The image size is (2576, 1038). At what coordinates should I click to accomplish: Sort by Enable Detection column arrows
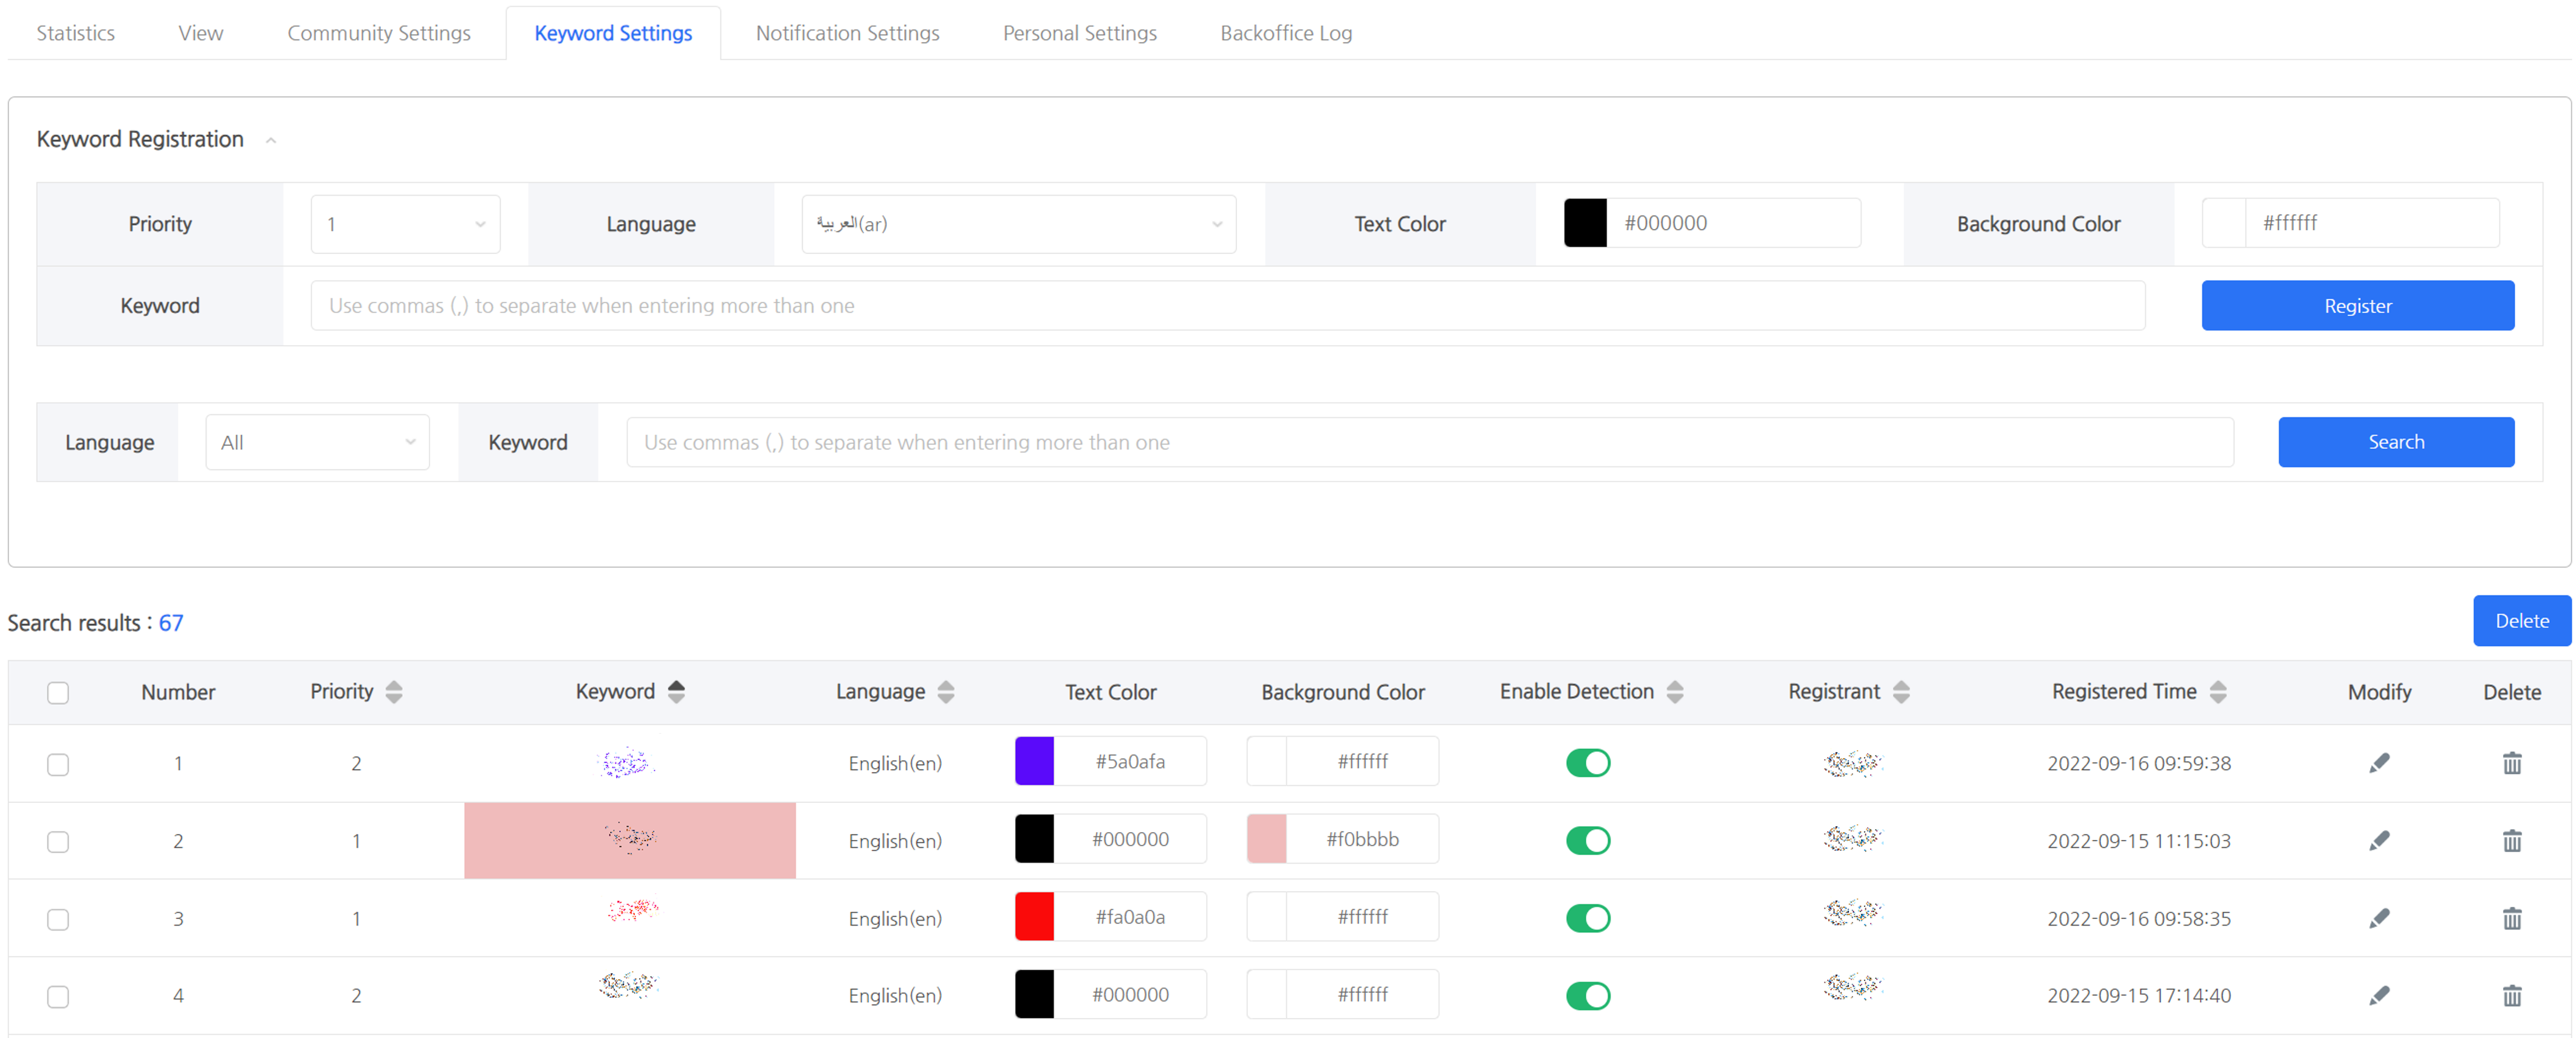[x=1675, y=692]
